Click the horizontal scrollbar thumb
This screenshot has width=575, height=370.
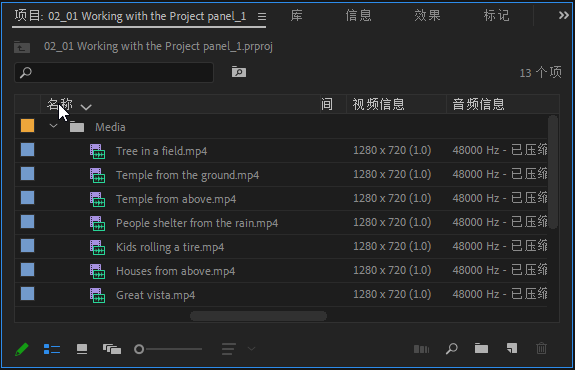(x=258, y=316)
